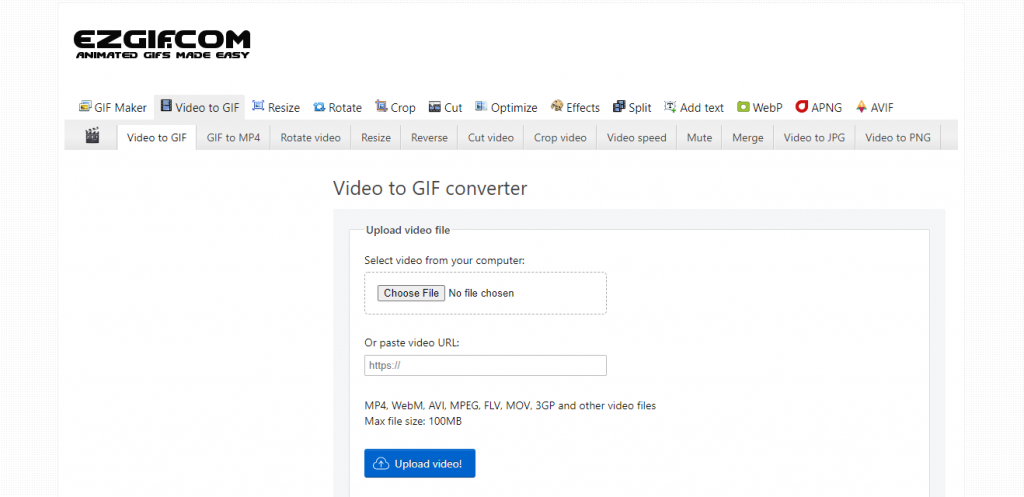Click the green WebP icon
1024x497 pixels.
(743, 107)
